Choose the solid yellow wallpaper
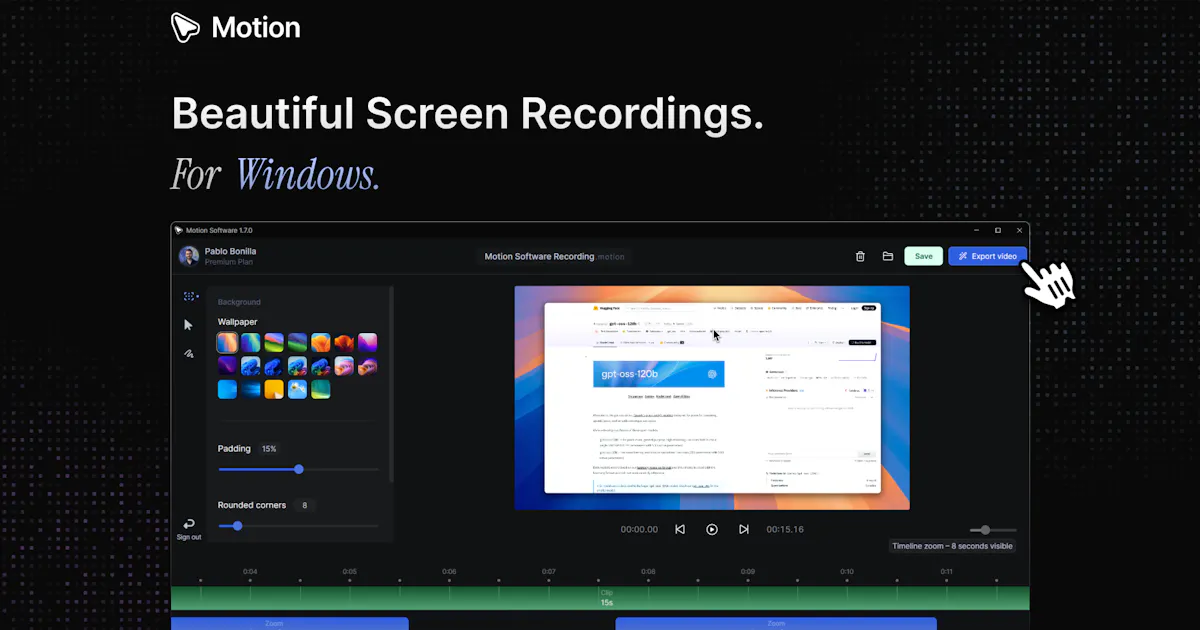 tap(274, 389)
